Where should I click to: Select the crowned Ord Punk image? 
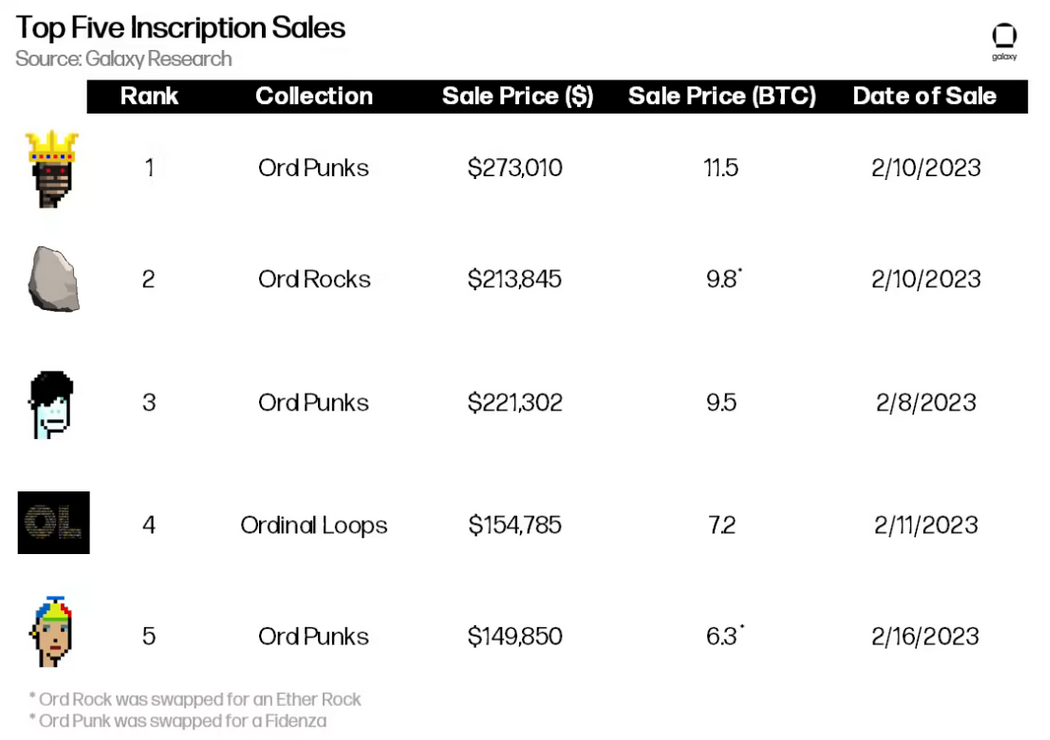(x=52, y=169)
